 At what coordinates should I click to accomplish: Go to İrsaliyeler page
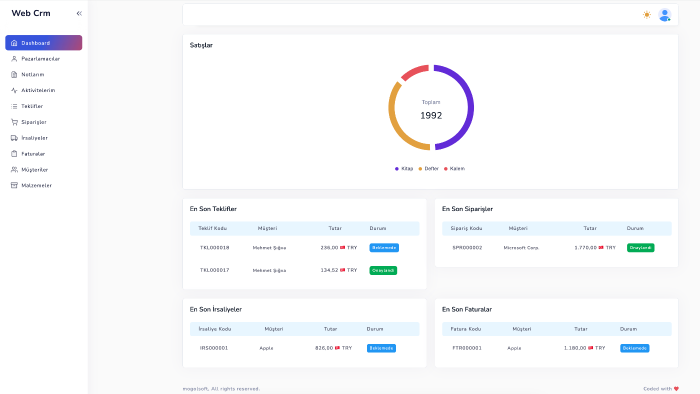[44, 138]
